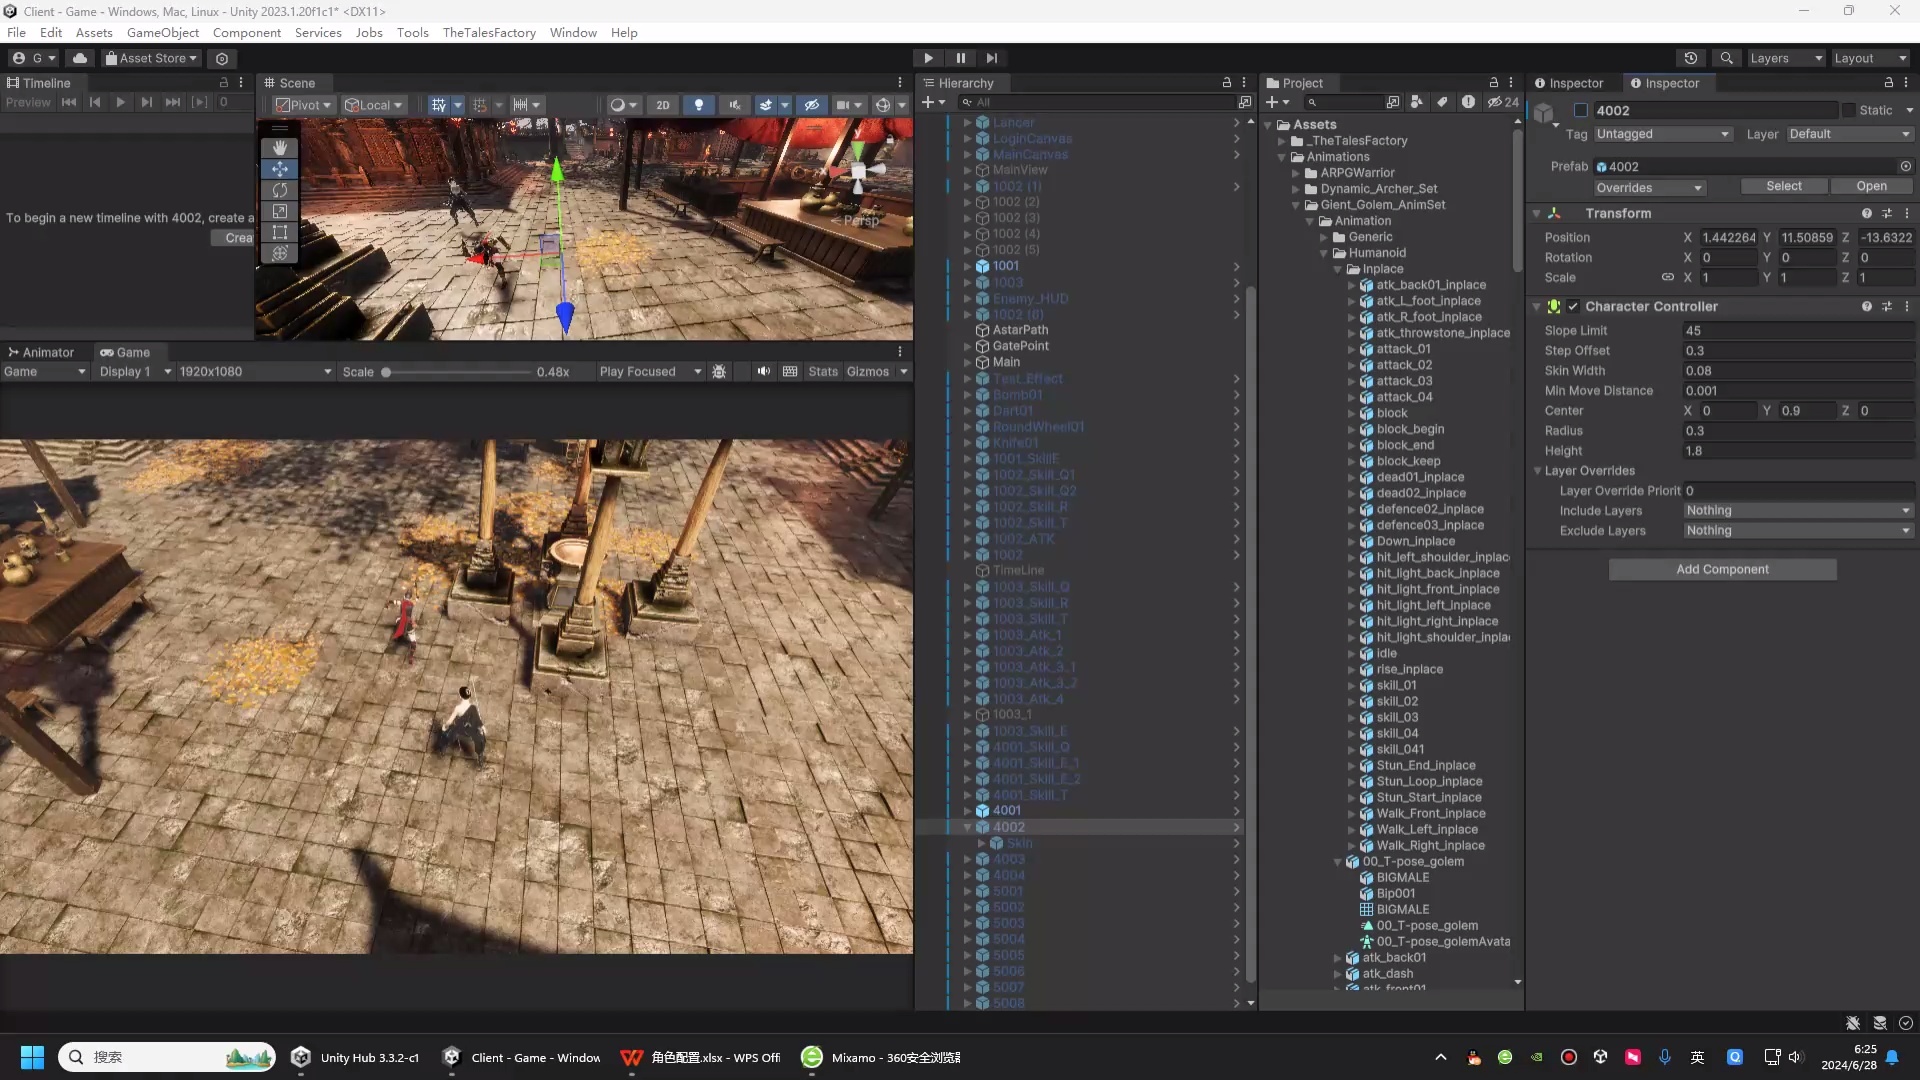This screenshot has width=1920, height=1080.
Task: Open the GameObject menu
Action: tap(162, 32)
